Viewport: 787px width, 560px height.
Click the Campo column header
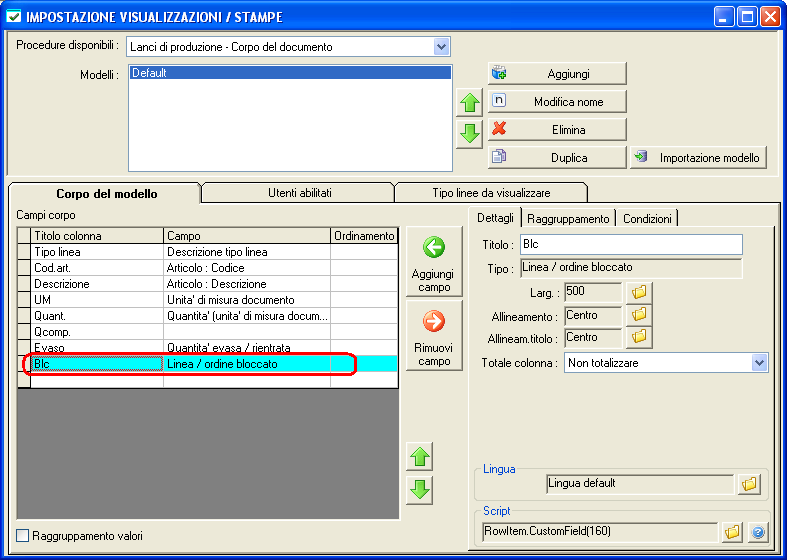247,236
